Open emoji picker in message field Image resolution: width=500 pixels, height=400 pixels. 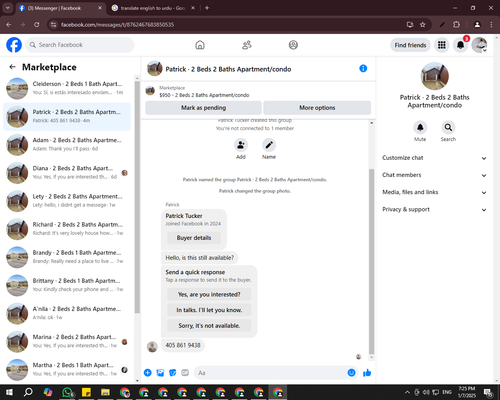pos(351,373)
